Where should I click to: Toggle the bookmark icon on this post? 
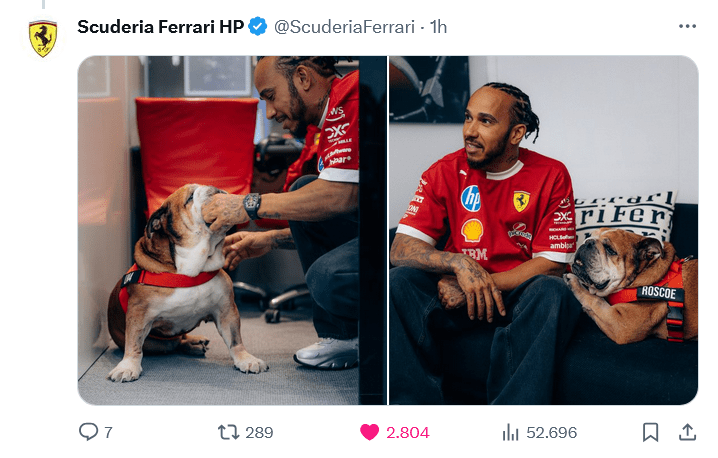650,432
